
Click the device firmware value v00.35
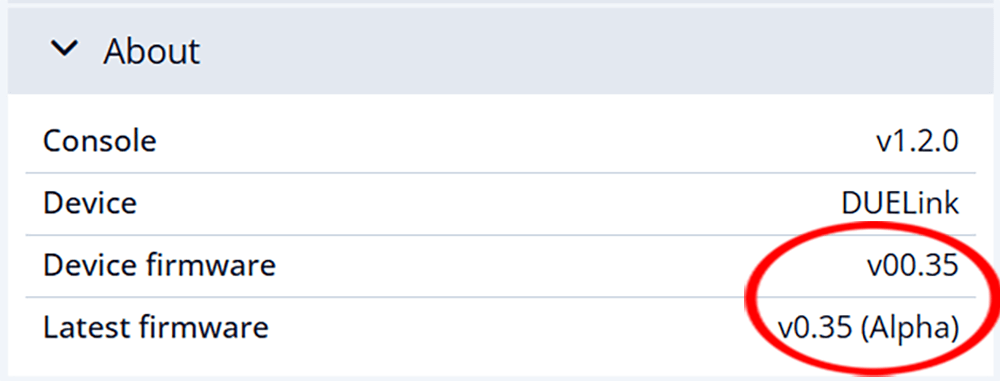tap(913, 265)
